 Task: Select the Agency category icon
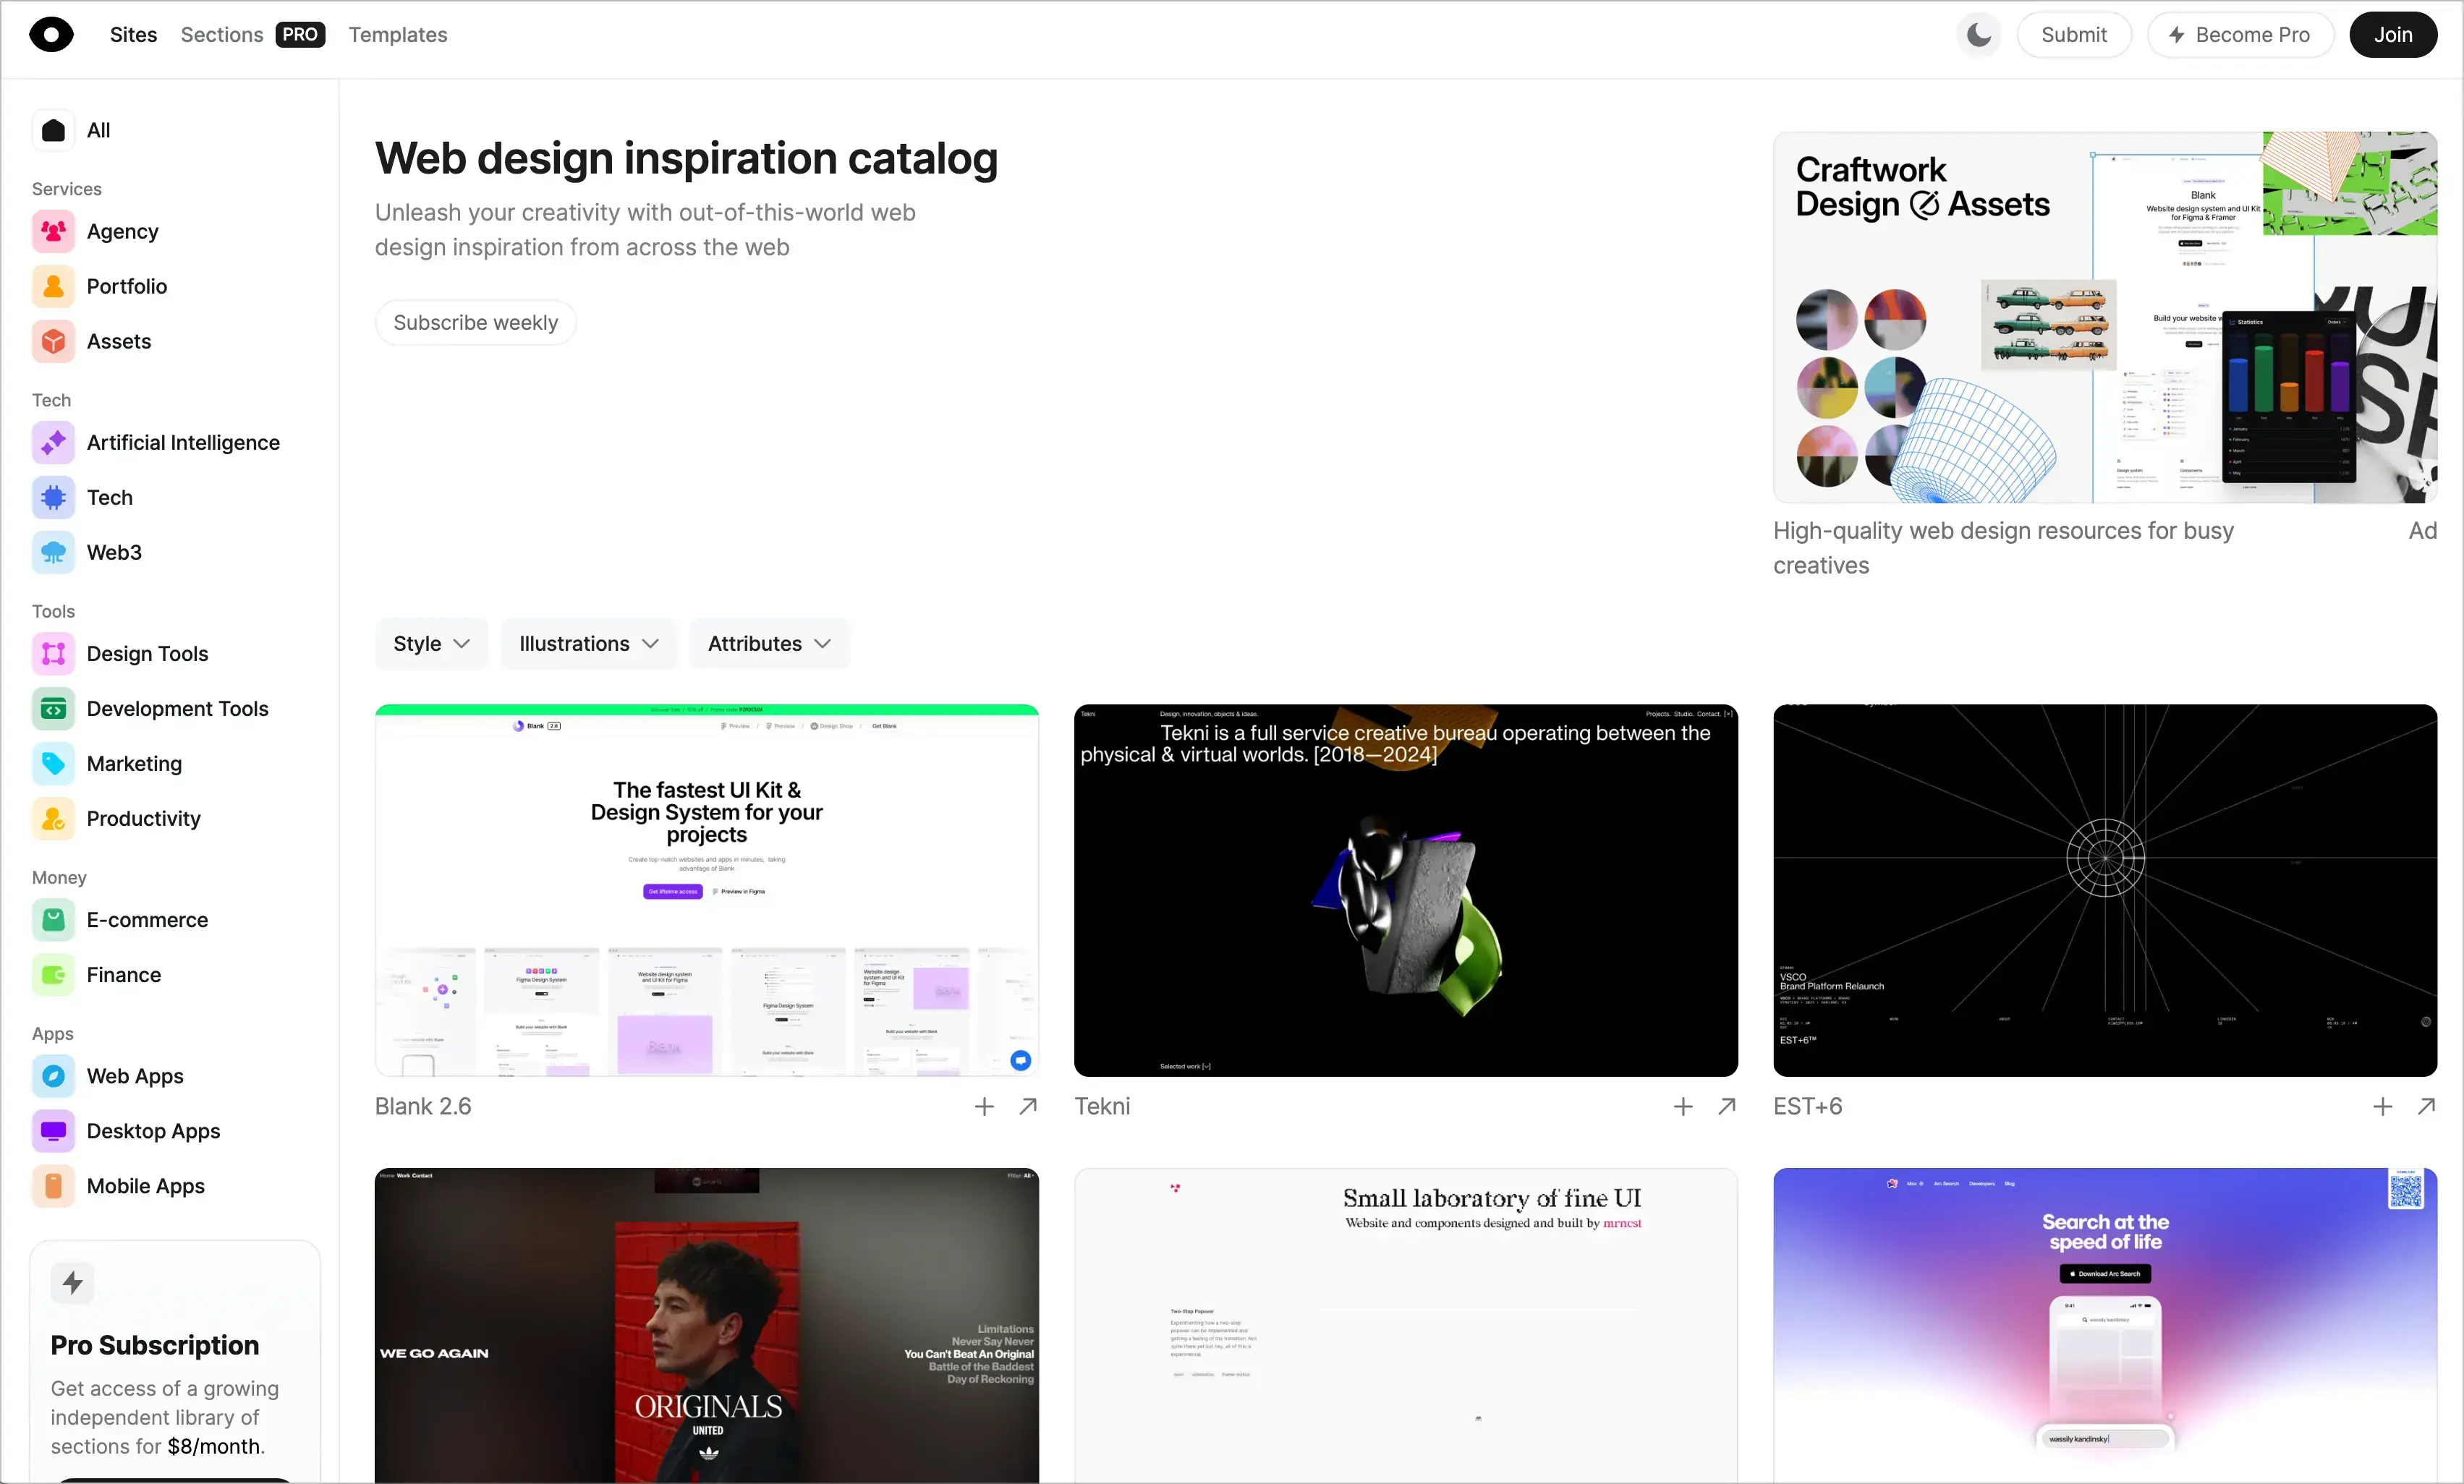click(x=54, y=231)
